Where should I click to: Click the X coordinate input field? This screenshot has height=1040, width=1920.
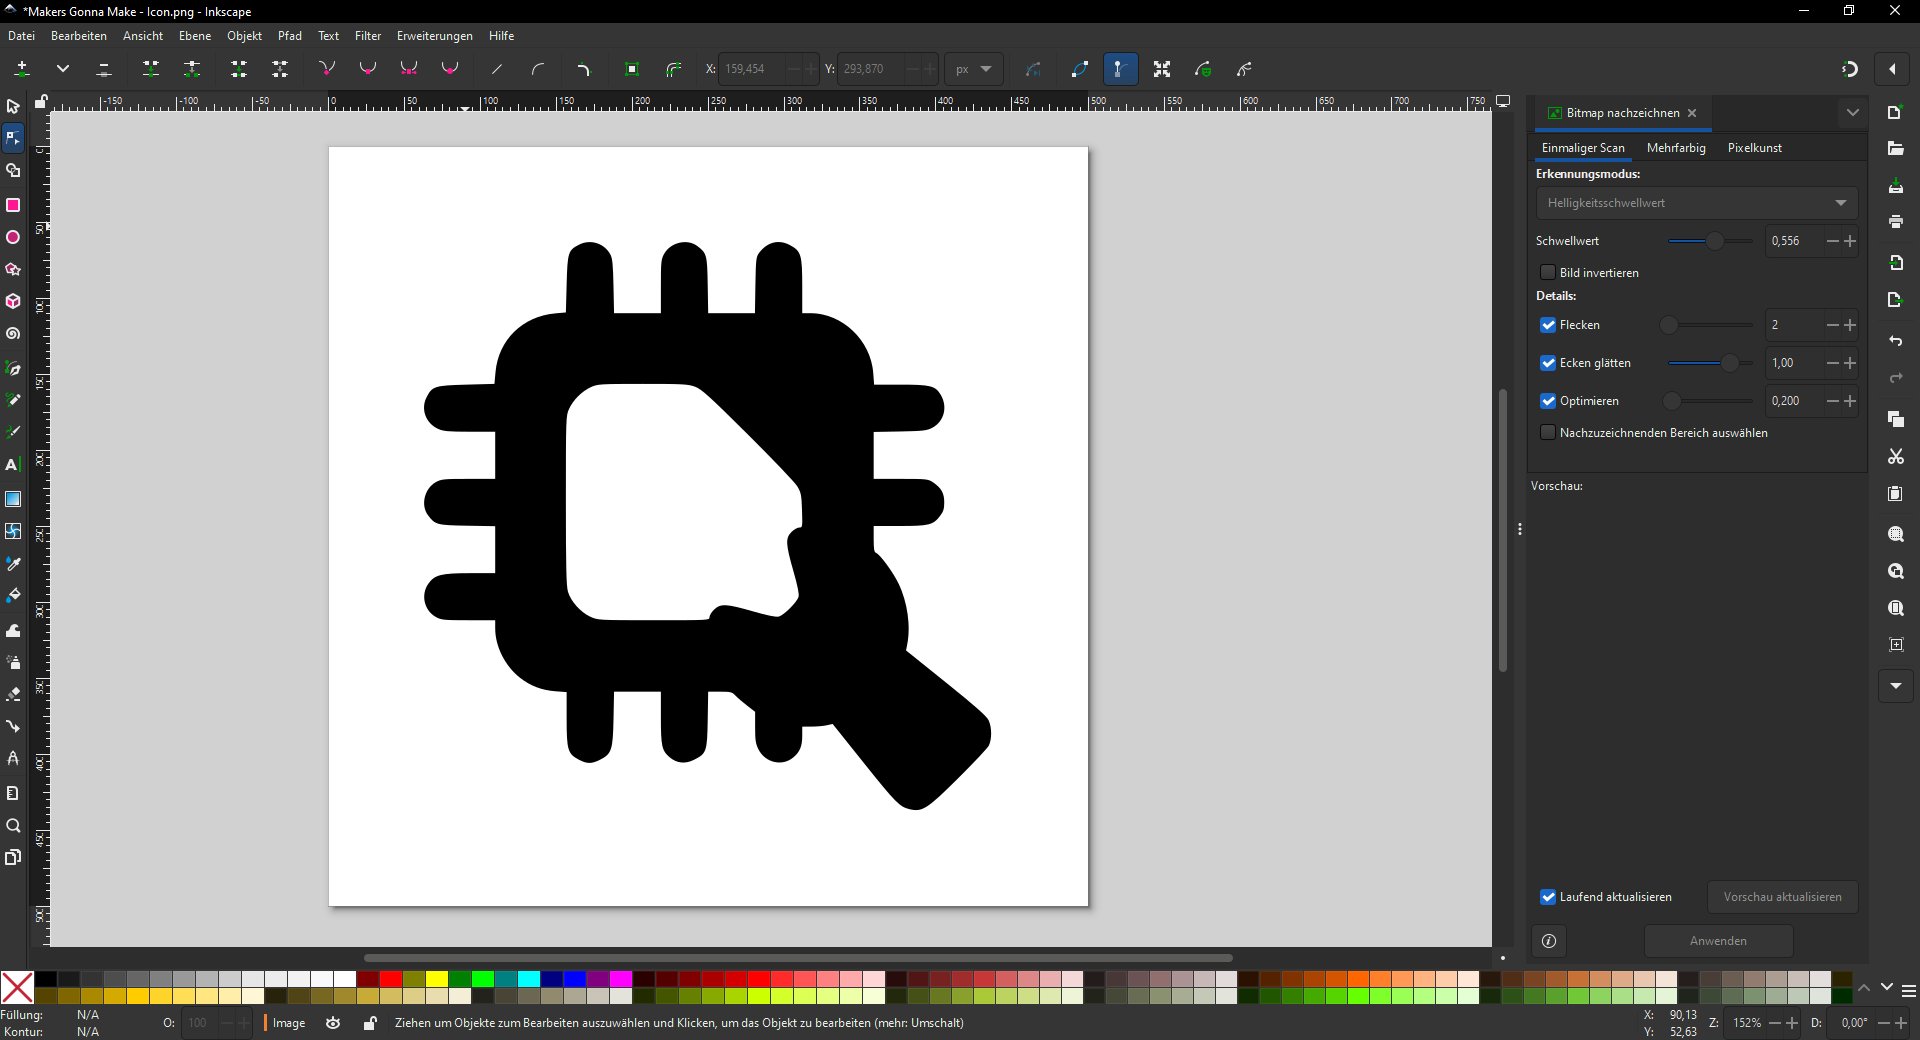click(x=754, y=69)
